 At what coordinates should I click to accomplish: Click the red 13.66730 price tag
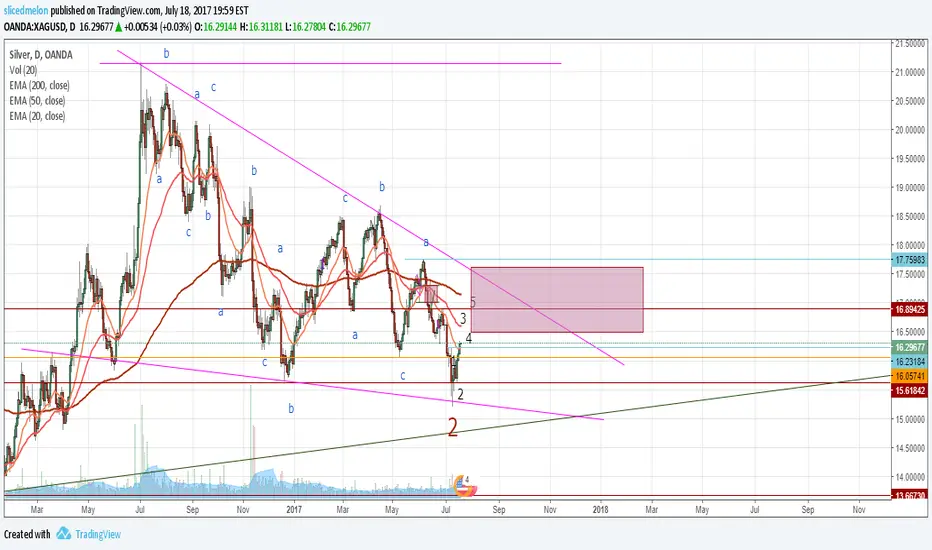click(x=909, y=495)
